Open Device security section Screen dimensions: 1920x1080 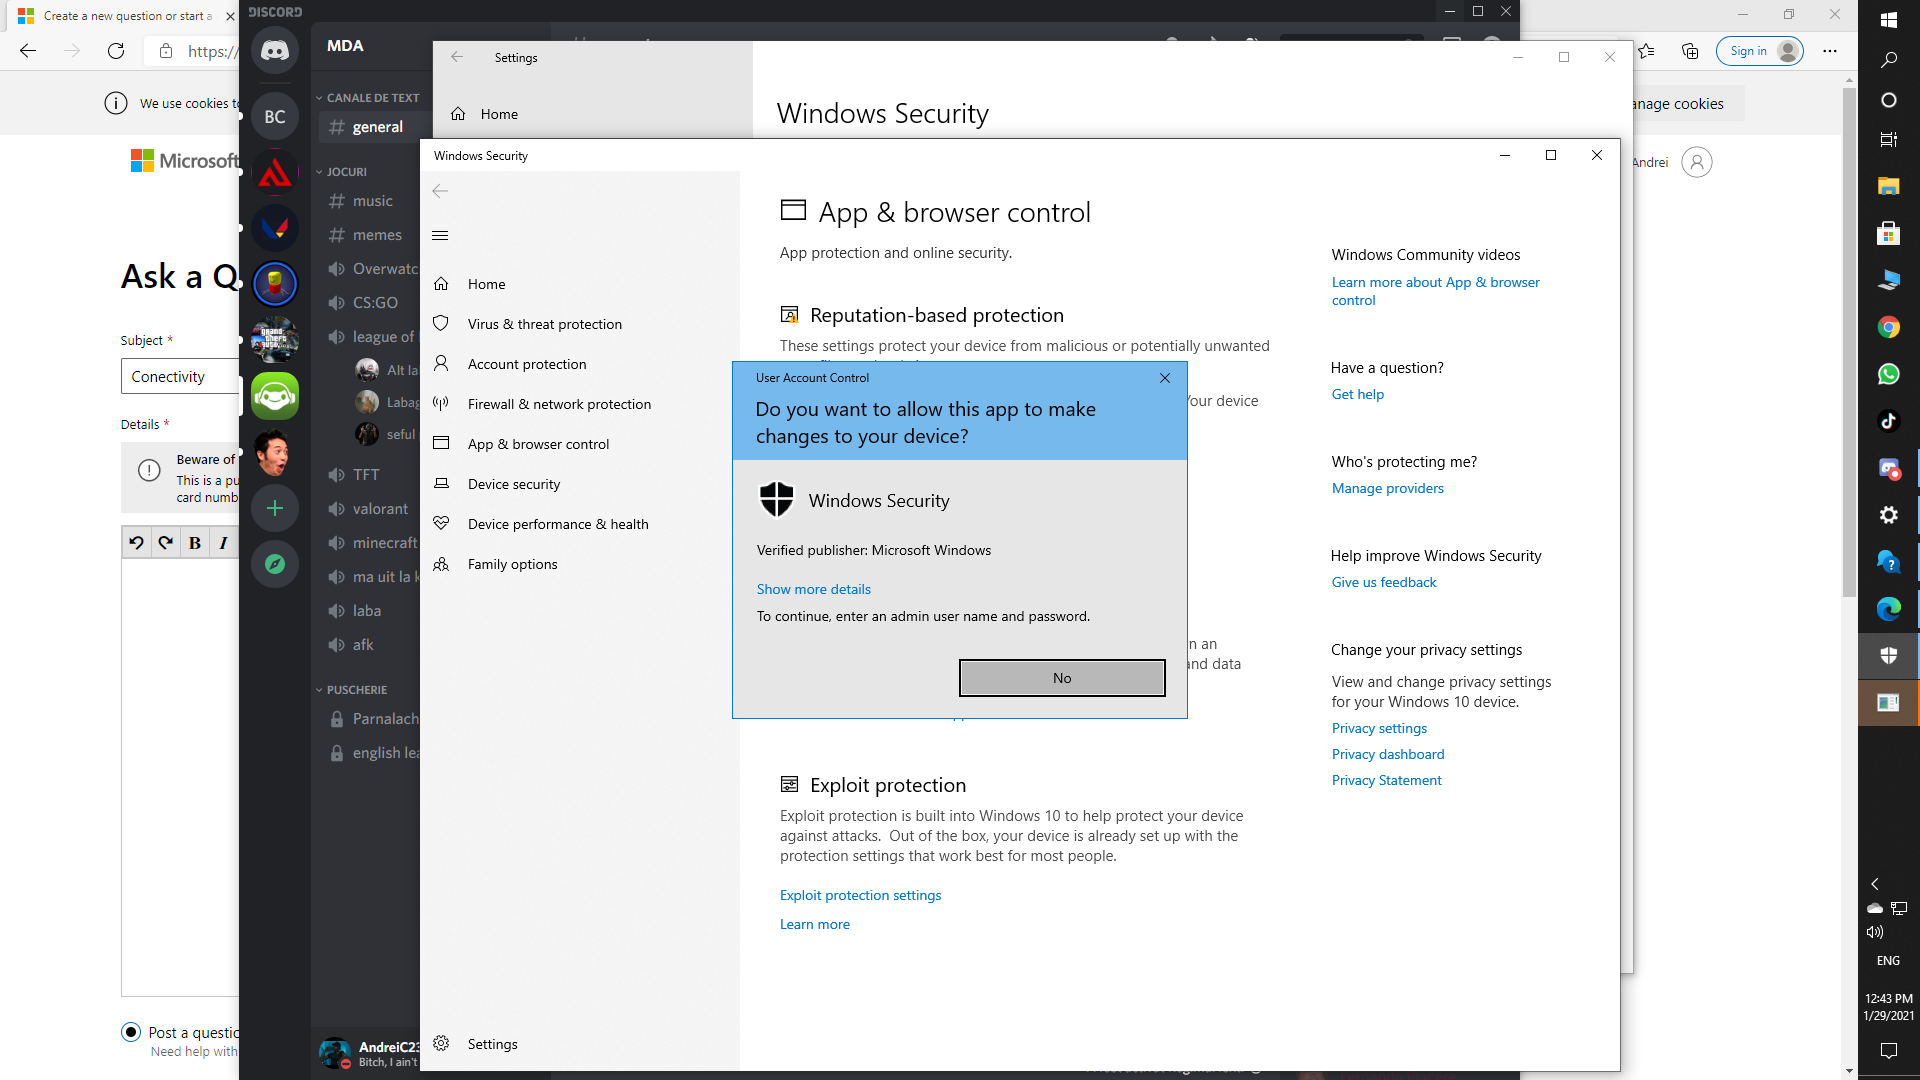[514, 484]
